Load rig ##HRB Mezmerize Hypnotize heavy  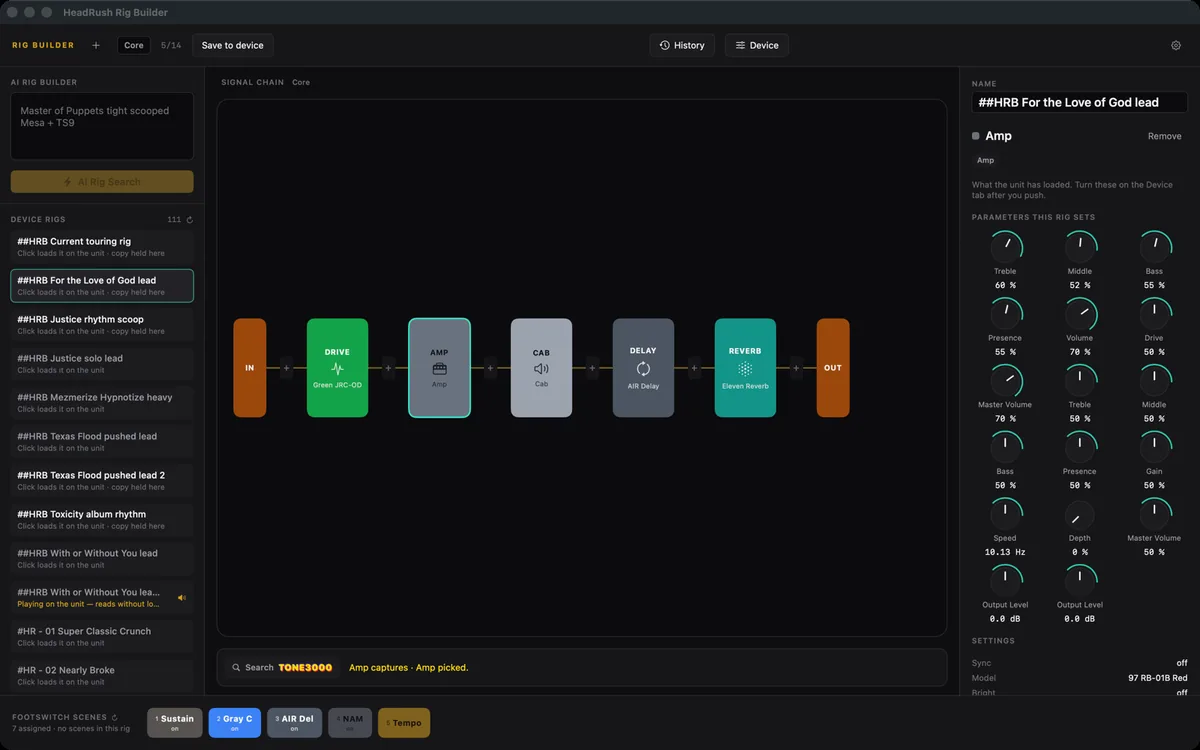click(x=102, y=403)
